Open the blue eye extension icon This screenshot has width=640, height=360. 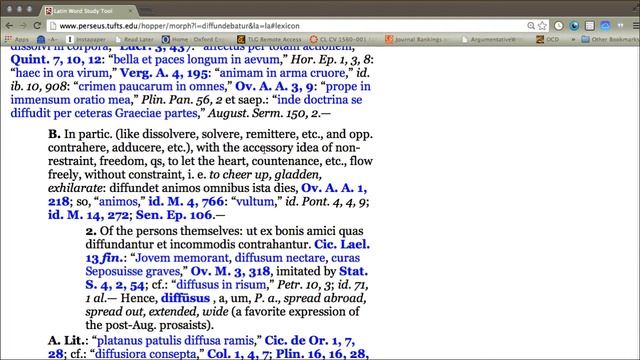(x=574, y=26)
